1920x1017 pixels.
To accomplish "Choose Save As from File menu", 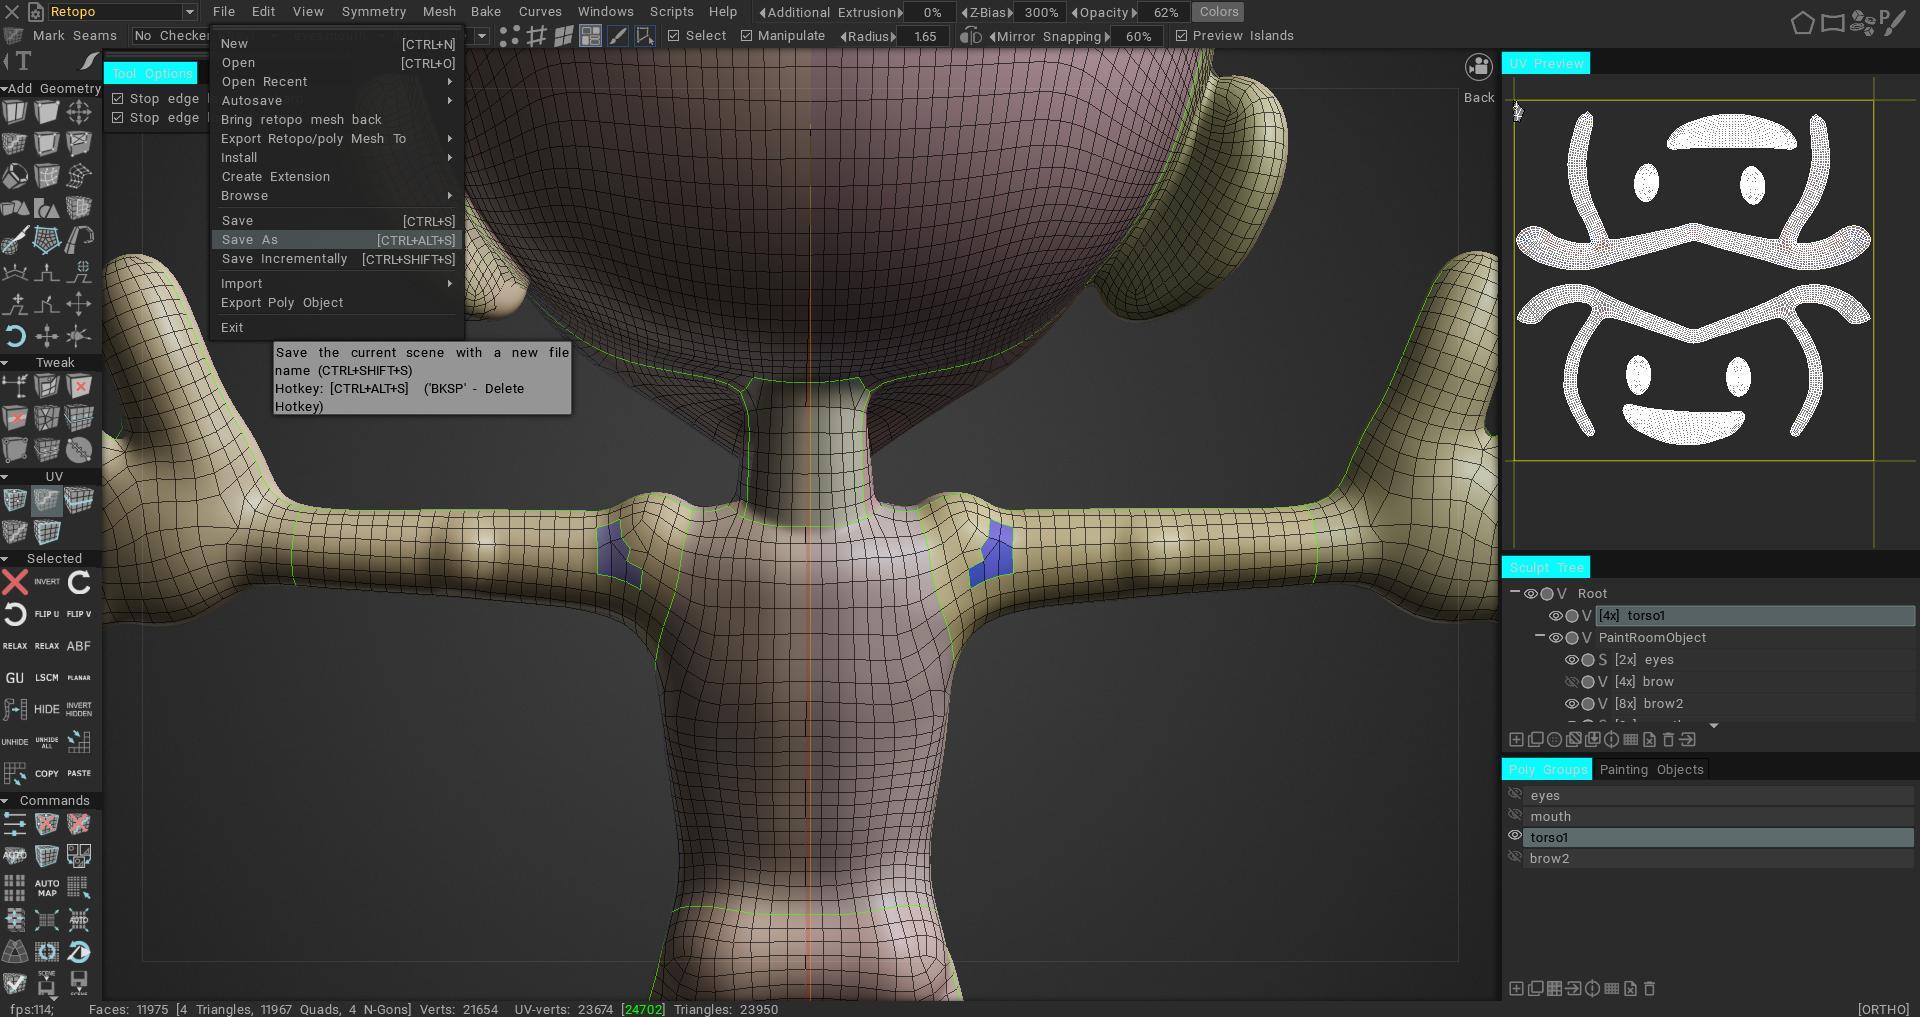I will 250,240.
